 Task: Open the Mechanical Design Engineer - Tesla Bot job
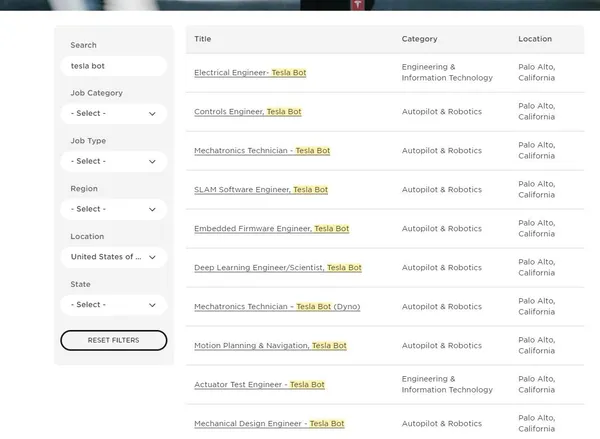tap(269, 424)
